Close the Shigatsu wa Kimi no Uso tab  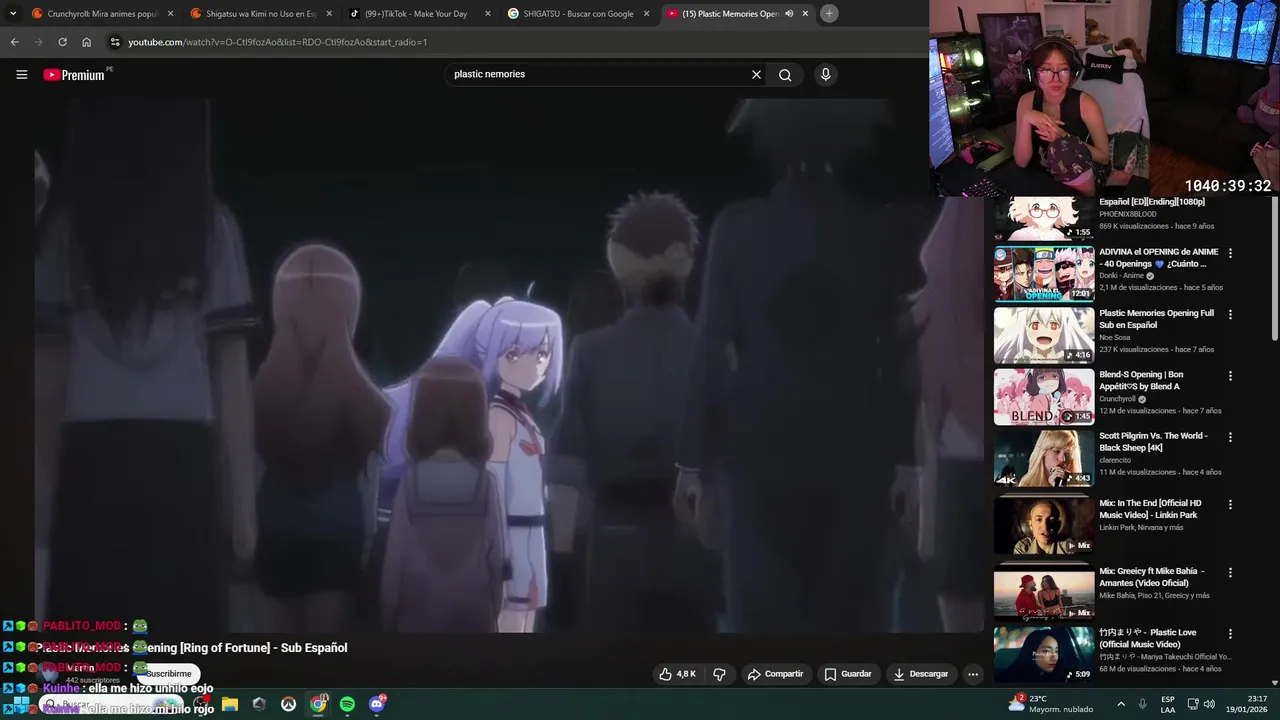(x=329, y=14)
